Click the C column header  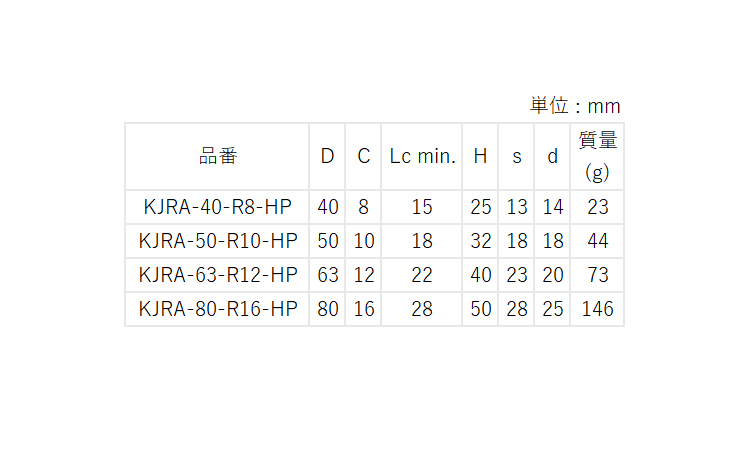click(x=364, y=156)
